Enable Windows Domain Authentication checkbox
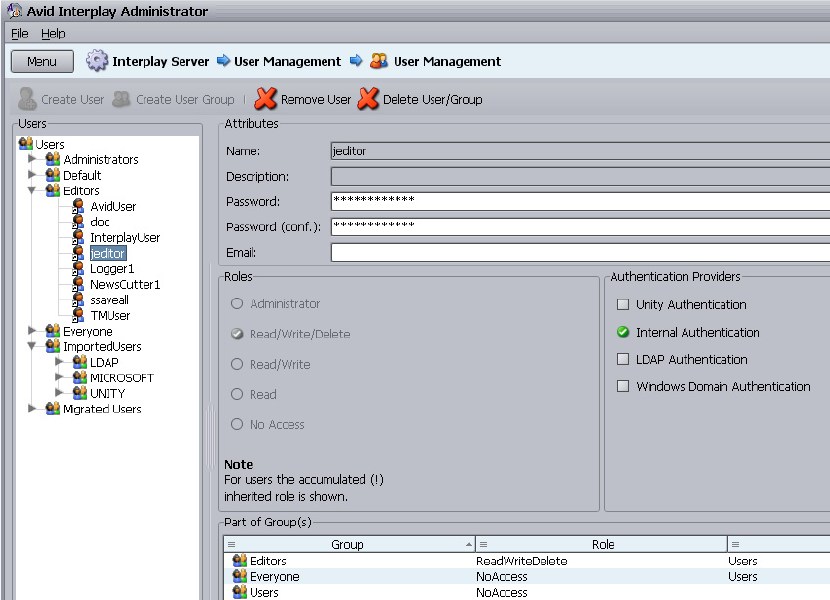The height and width of the screenshot is (600, 830). click(623, 386)
